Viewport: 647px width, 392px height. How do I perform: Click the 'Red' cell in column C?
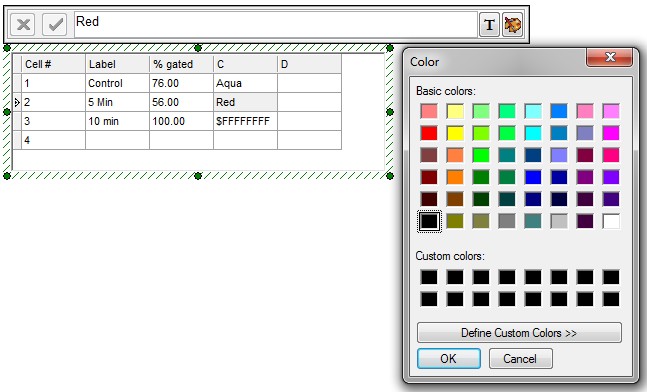coord(245,102)
